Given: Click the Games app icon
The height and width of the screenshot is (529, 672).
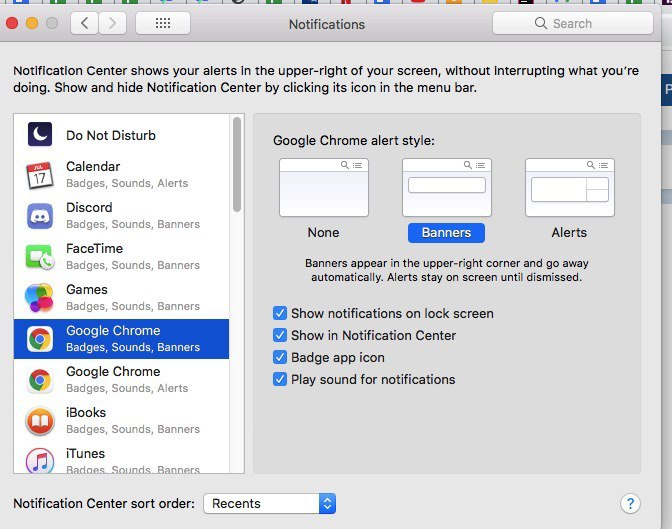Looking at the screenshot, I should (39, 298).
